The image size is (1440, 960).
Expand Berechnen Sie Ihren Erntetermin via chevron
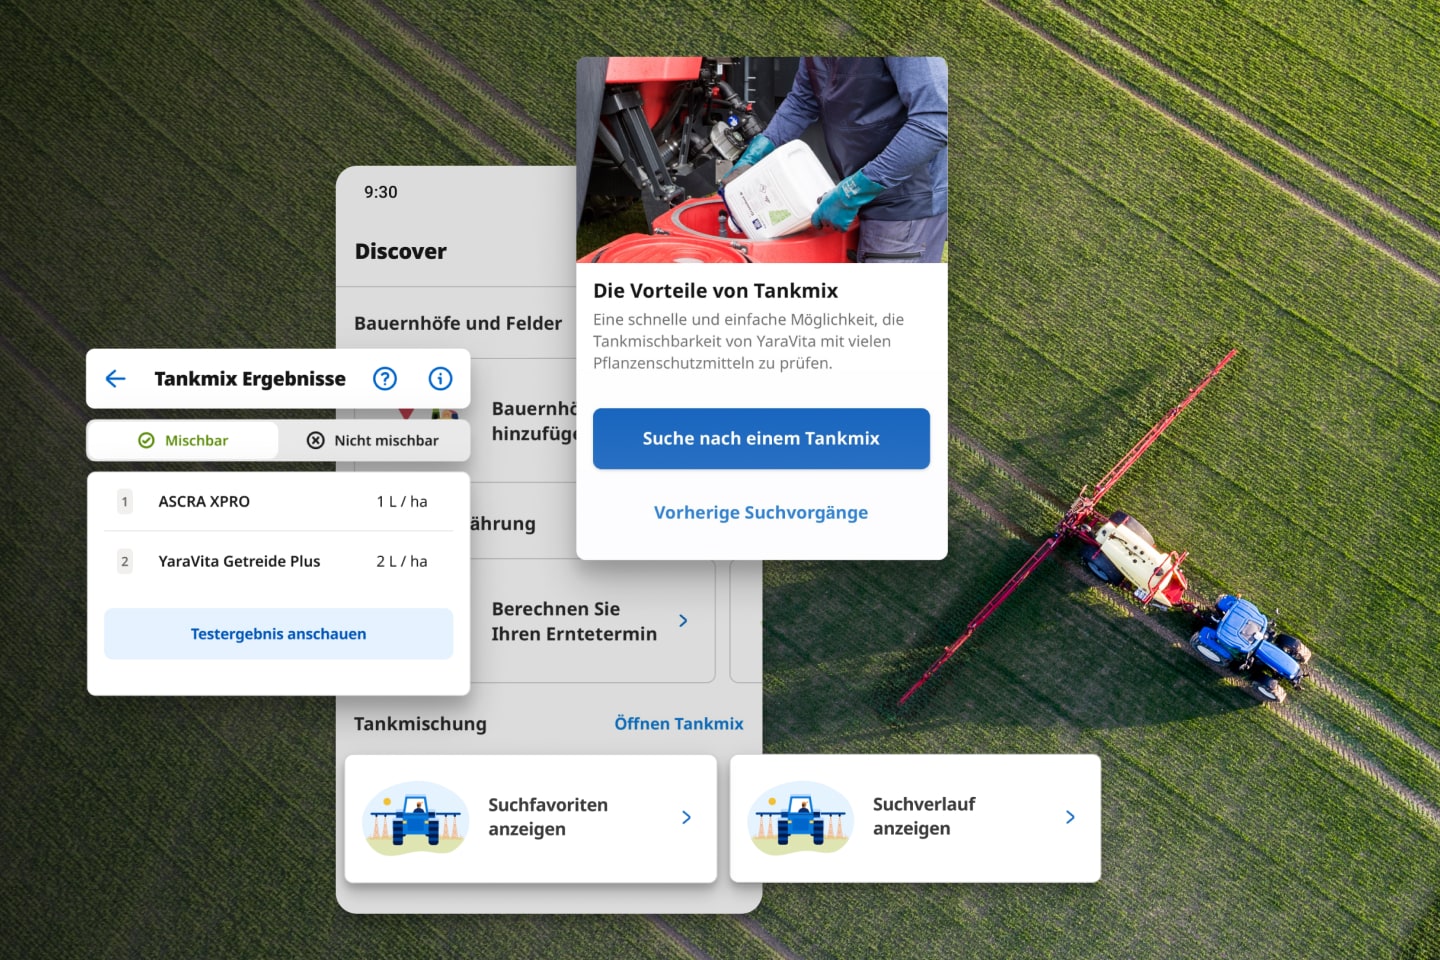pyautogui.click(x=683, y=620)
